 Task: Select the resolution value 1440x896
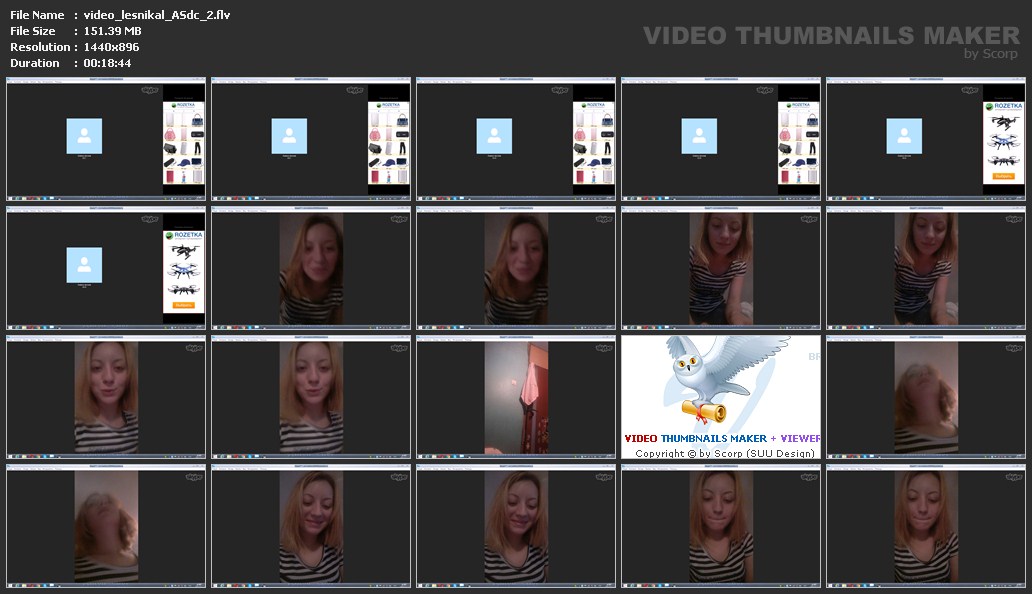pos(111,47)
